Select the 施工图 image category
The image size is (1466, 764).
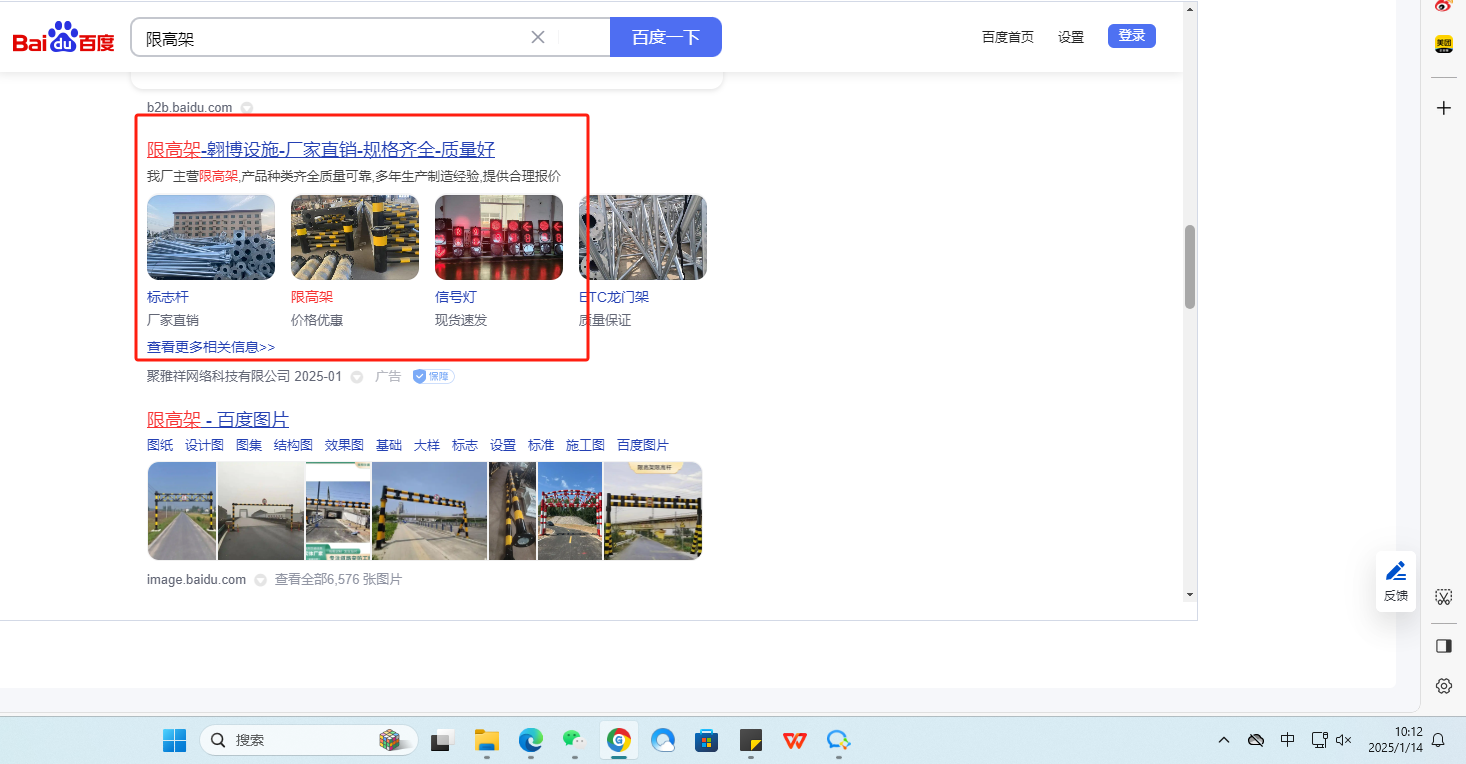[x=585, y=445]
